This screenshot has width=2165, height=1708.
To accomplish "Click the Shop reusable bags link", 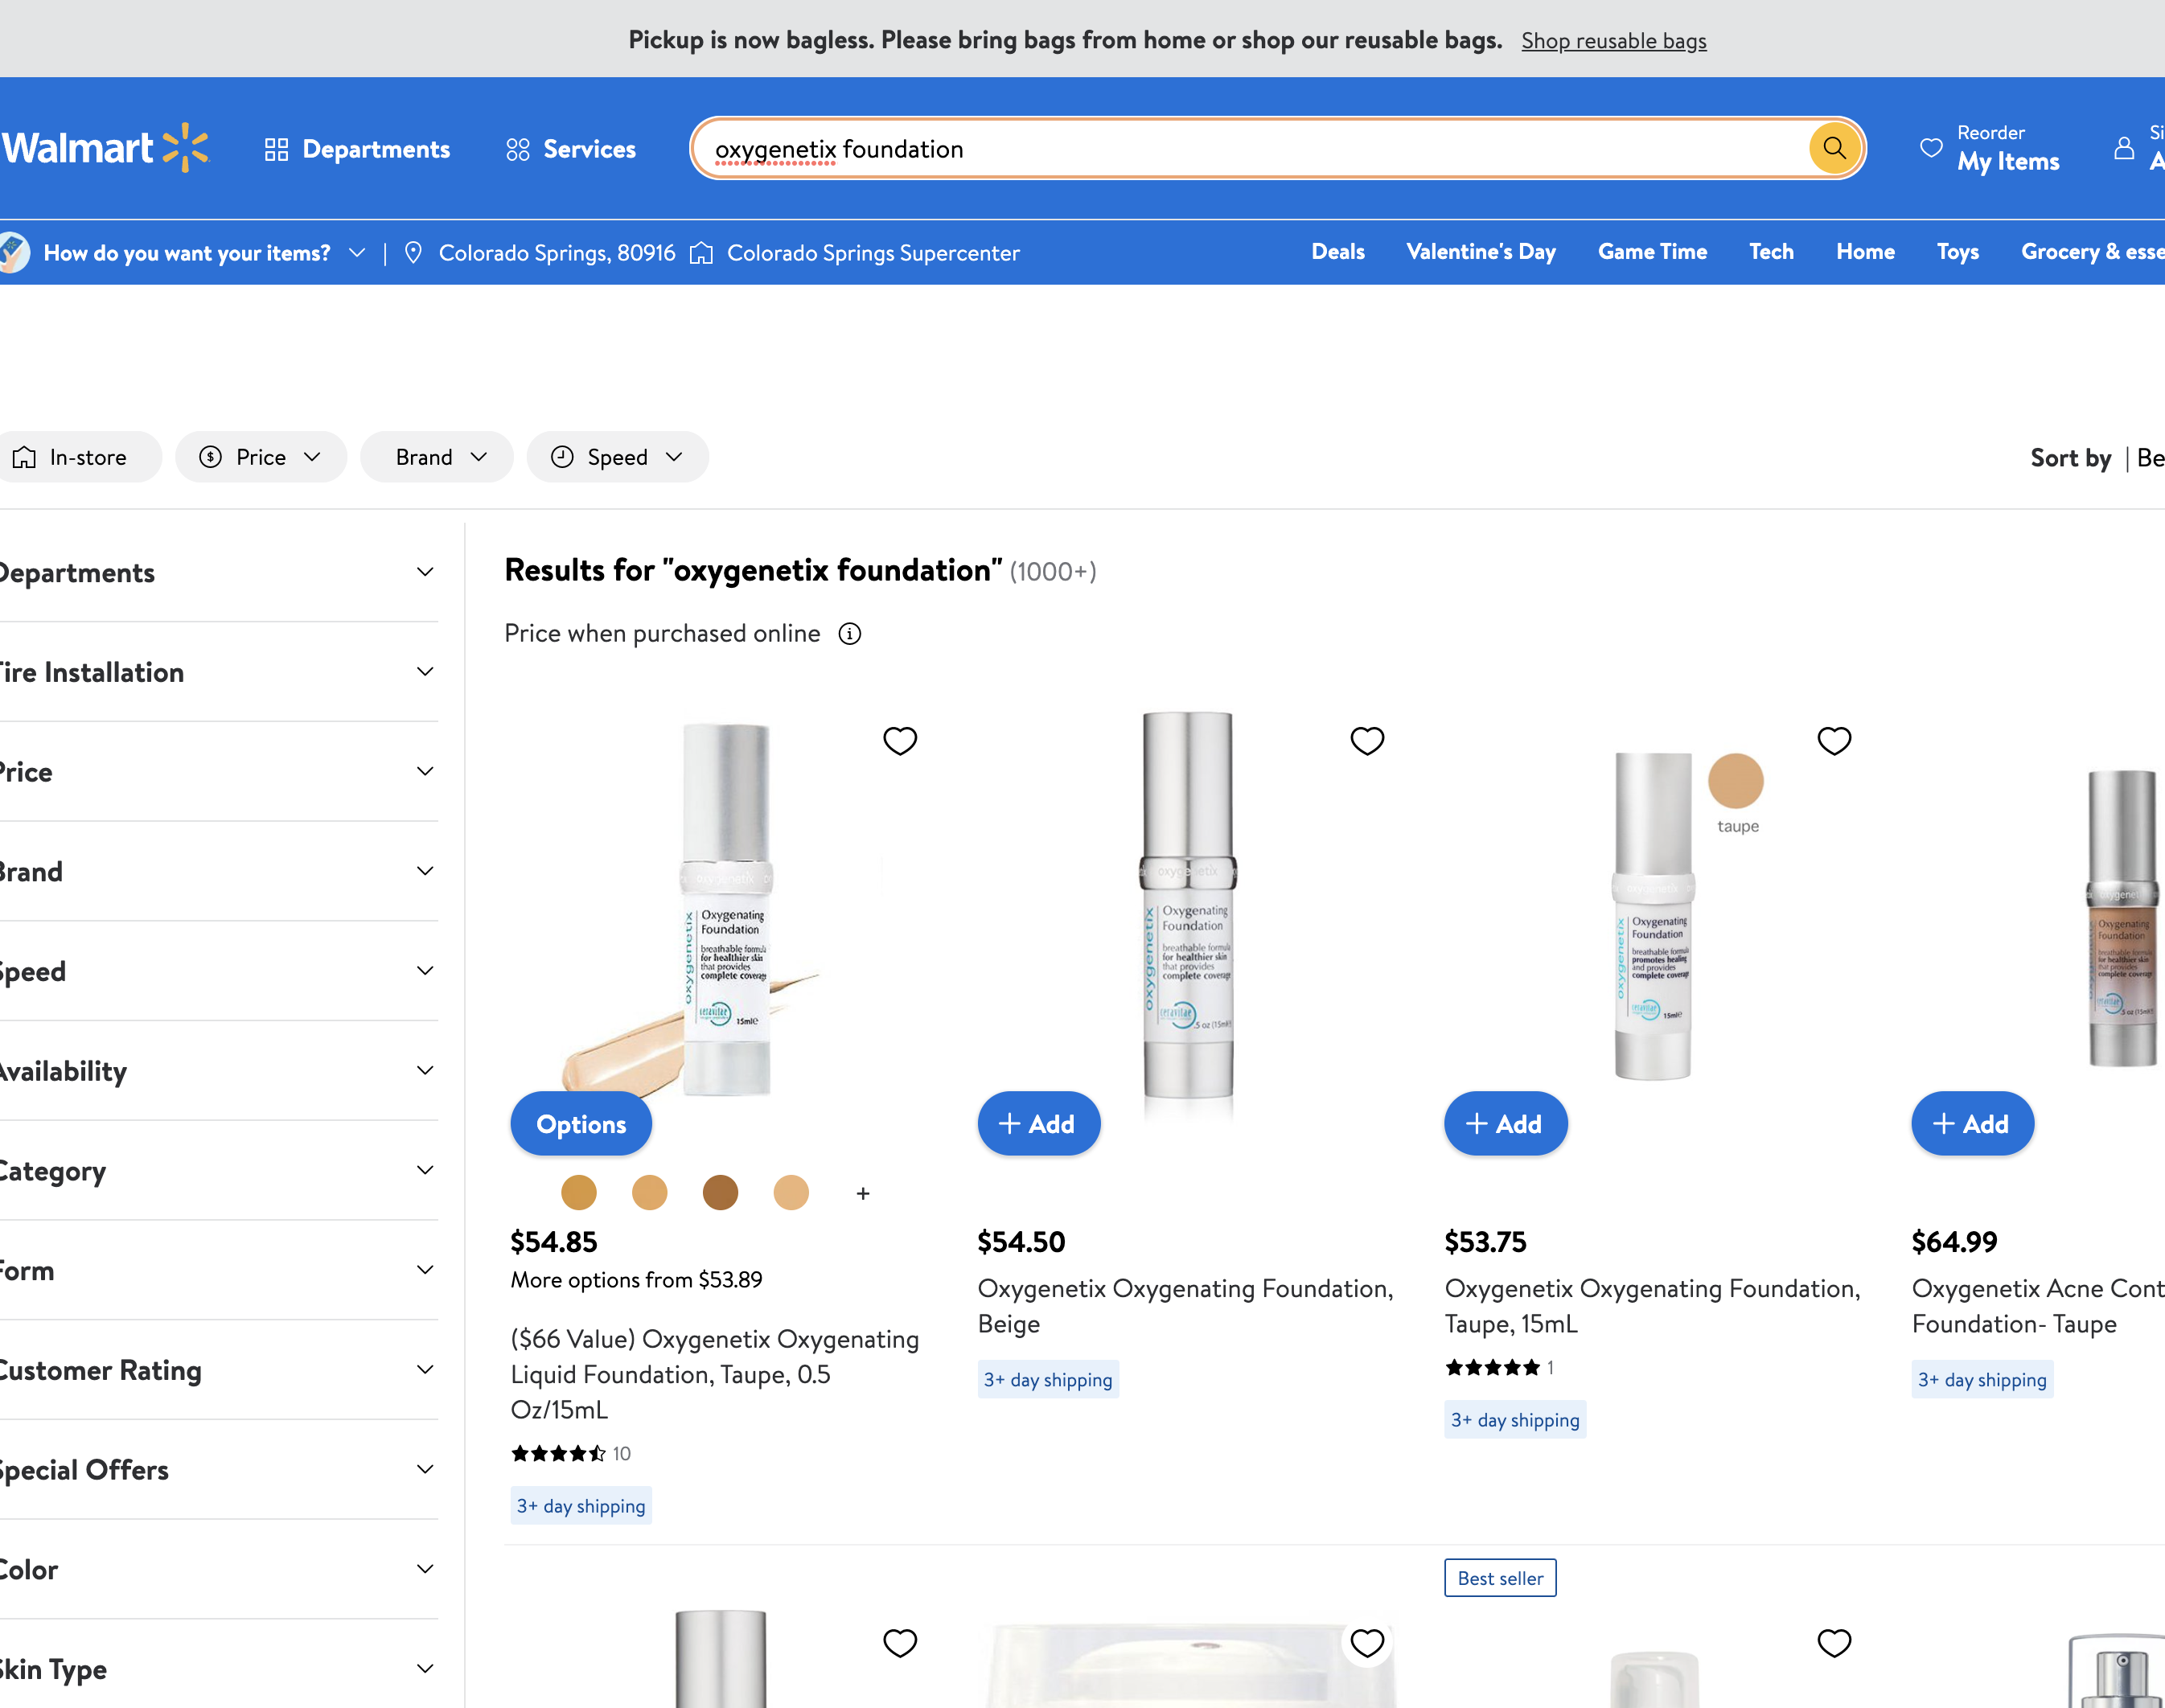I will pyautogui.click(x=1613, y=41).
